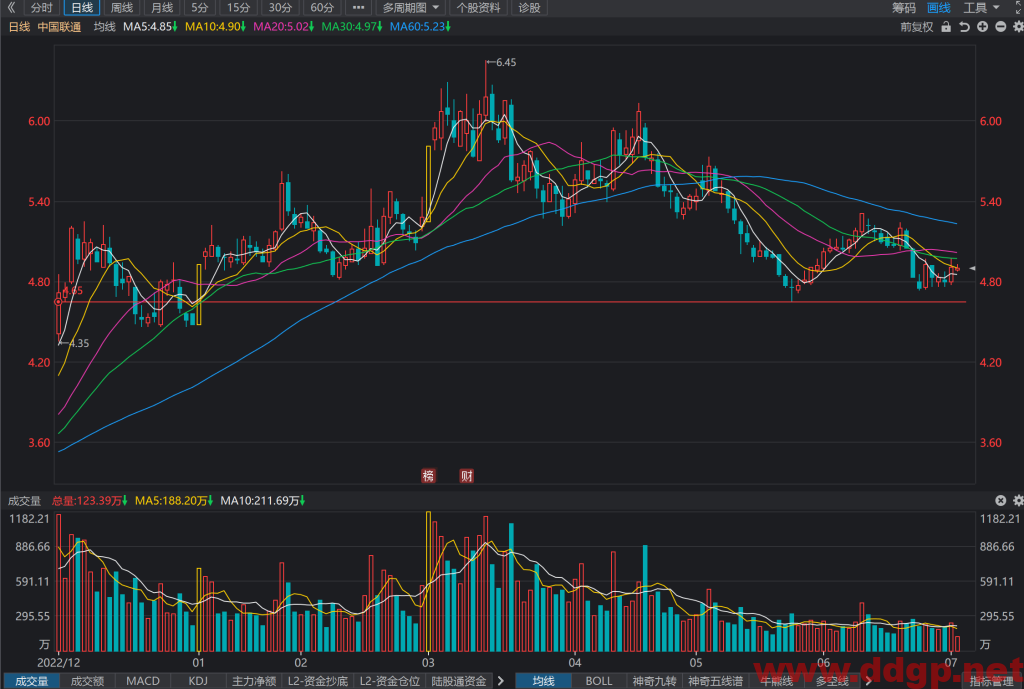The image size is (1024, 689).
Task: Click the 成交量 panel title label
Action: tap(24, 500)
